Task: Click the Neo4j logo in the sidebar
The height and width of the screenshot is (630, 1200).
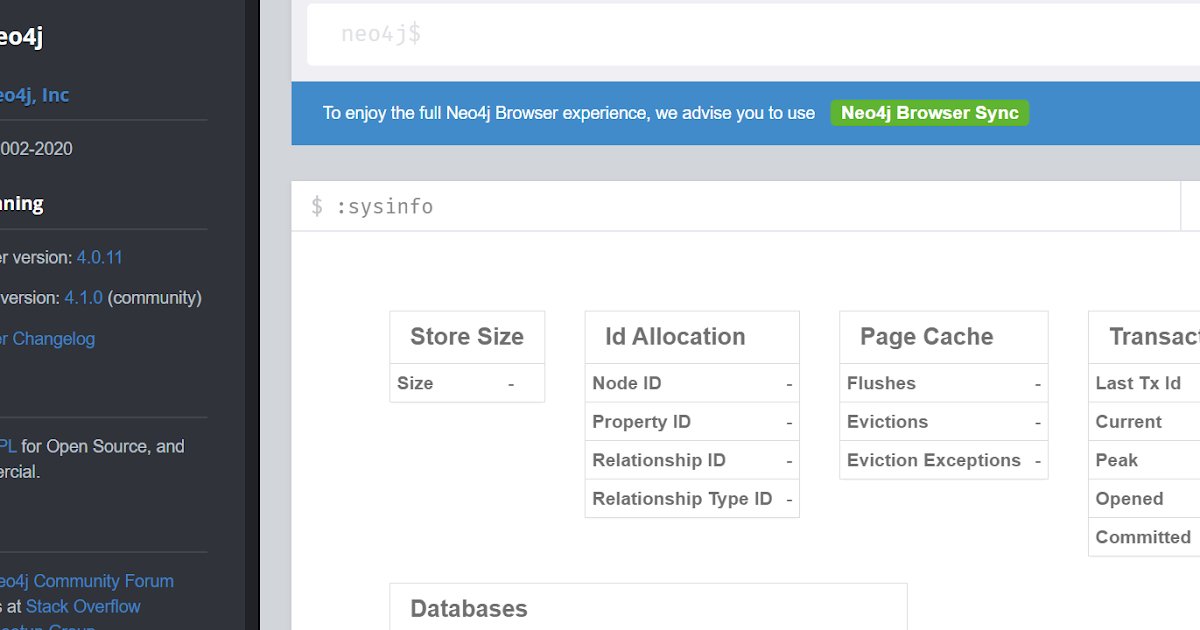Action: [20, 36]
